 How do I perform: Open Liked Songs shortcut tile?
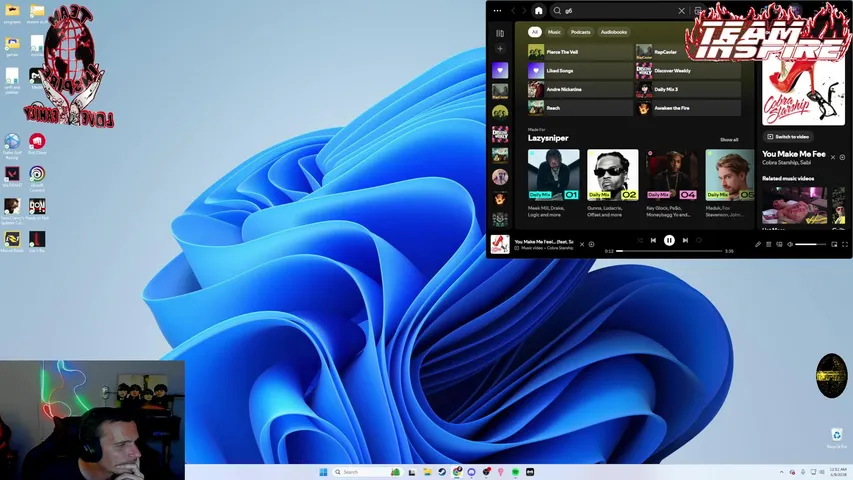click(x=580, y=71)
